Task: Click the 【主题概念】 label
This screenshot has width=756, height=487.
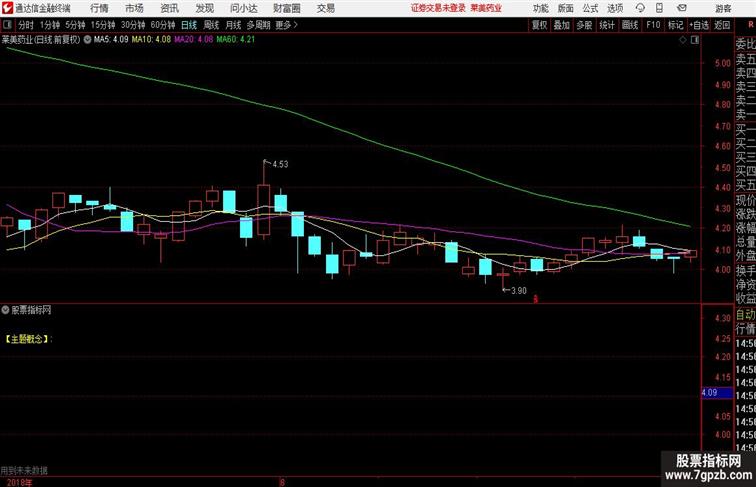Action: [x=27, y=339]
